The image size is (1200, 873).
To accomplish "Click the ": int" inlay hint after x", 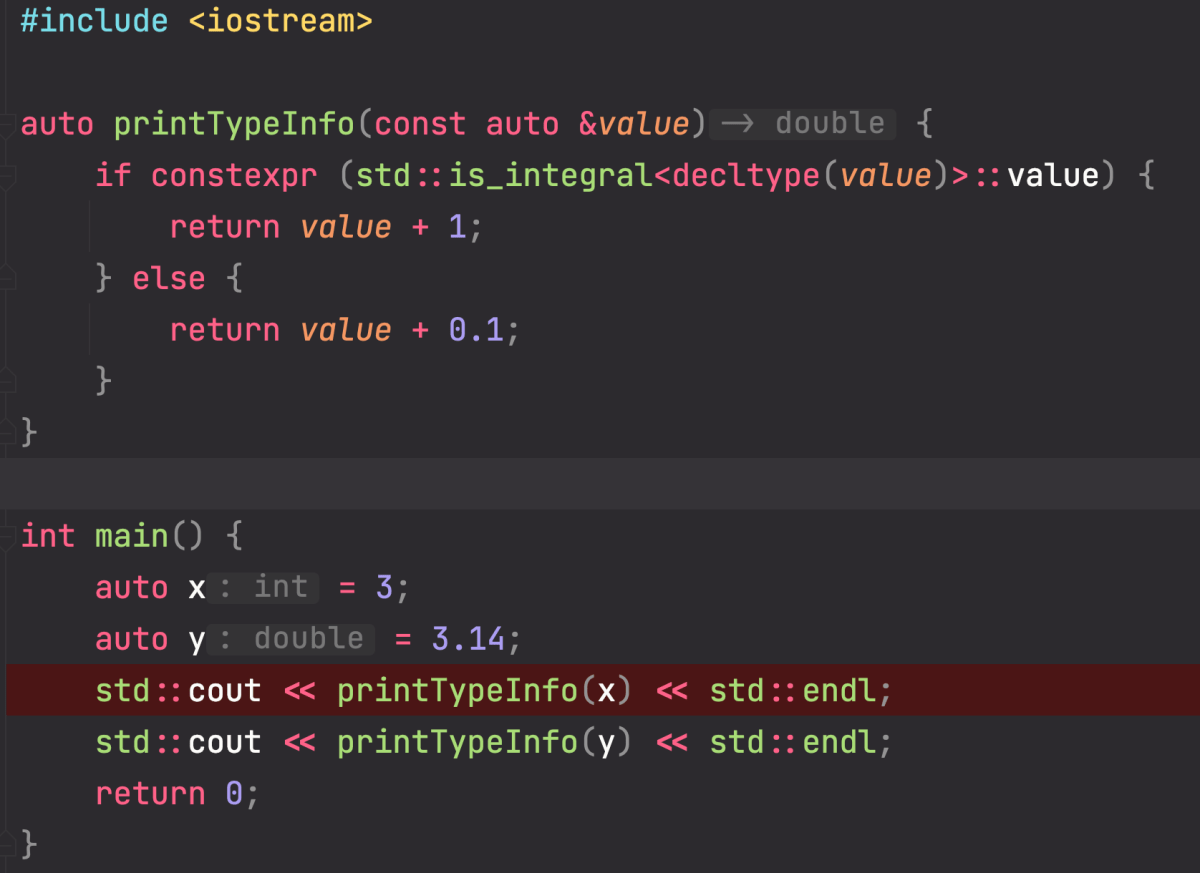I will point(264,587).
